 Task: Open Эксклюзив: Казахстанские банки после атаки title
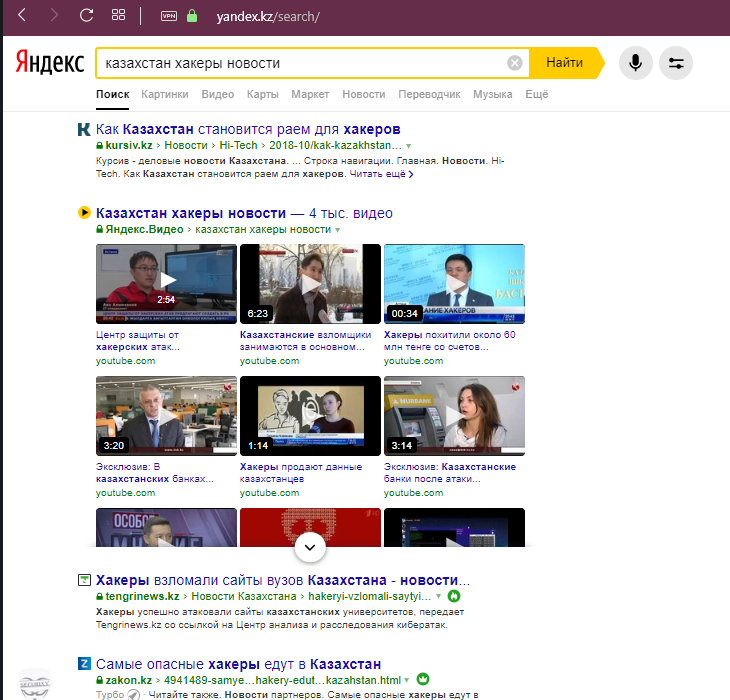(x=450, y=472)
